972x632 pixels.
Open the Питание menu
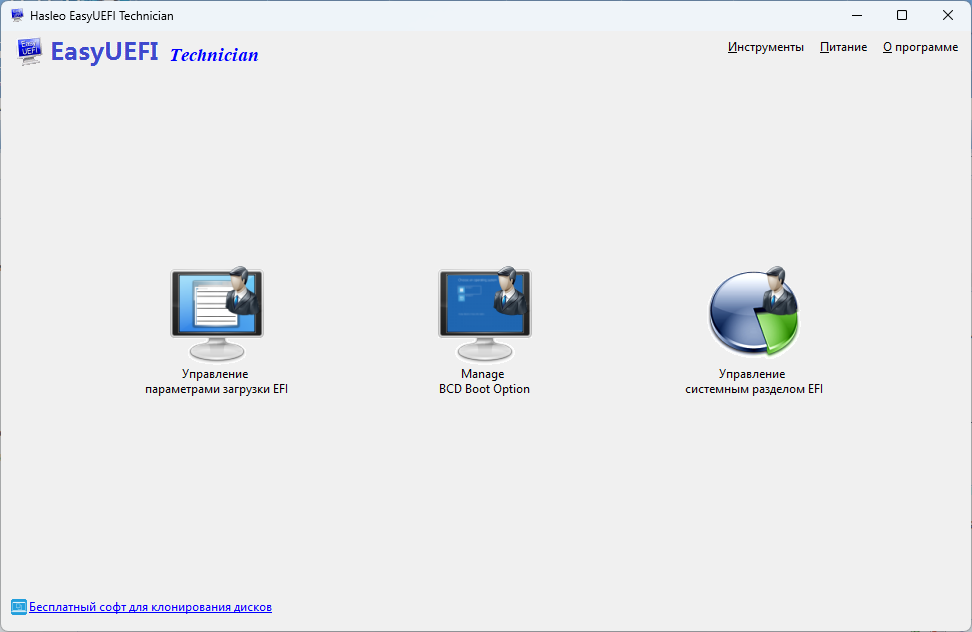coord(843,47)
